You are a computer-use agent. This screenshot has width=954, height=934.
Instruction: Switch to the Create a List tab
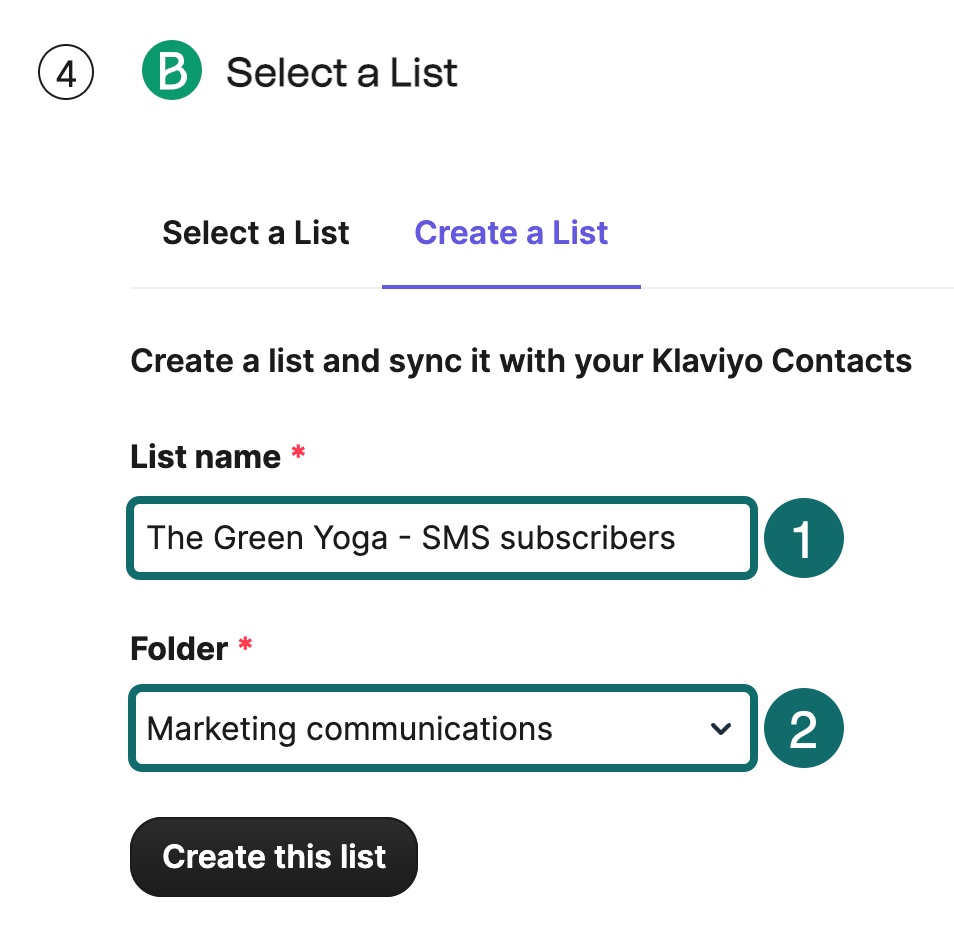click(x=510, y=233)
